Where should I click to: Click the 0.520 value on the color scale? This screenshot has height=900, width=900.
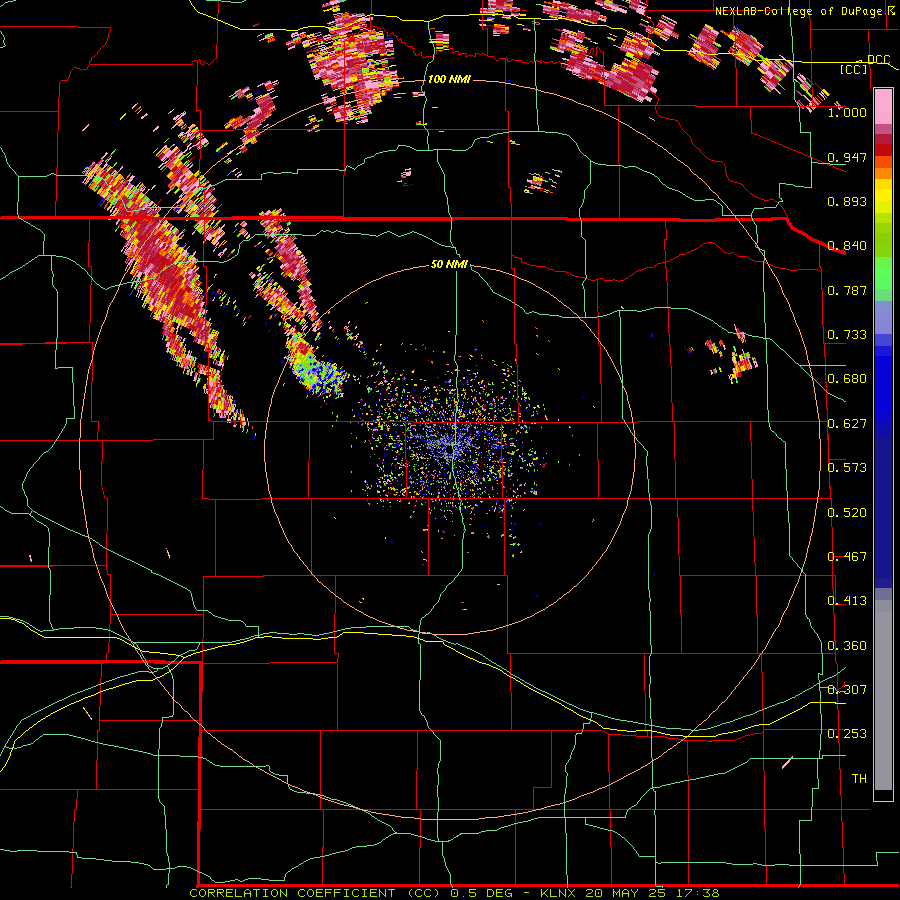[847, 513]
